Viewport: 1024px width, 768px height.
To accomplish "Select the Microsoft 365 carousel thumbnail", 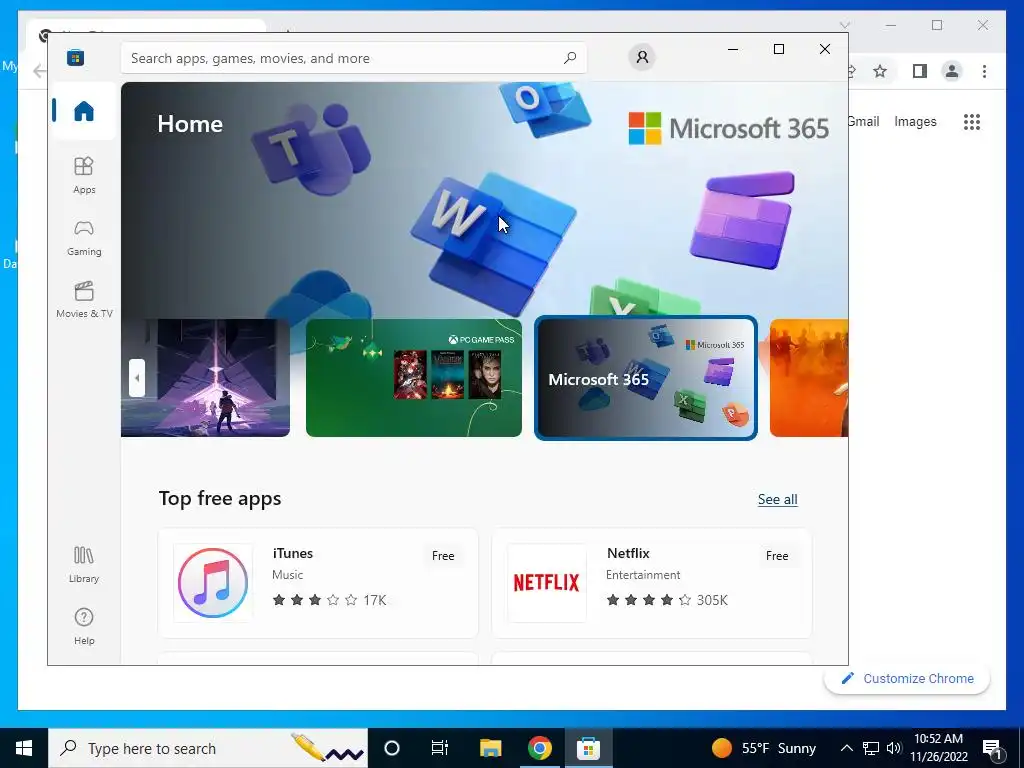I will pyautogui.click(x=646, y=377).
